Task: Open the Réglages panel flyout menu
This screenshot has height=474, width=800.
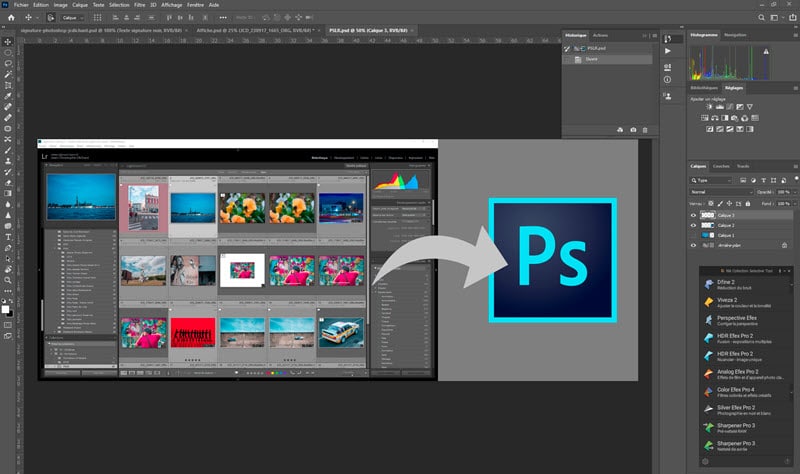Action: (795, 88)
